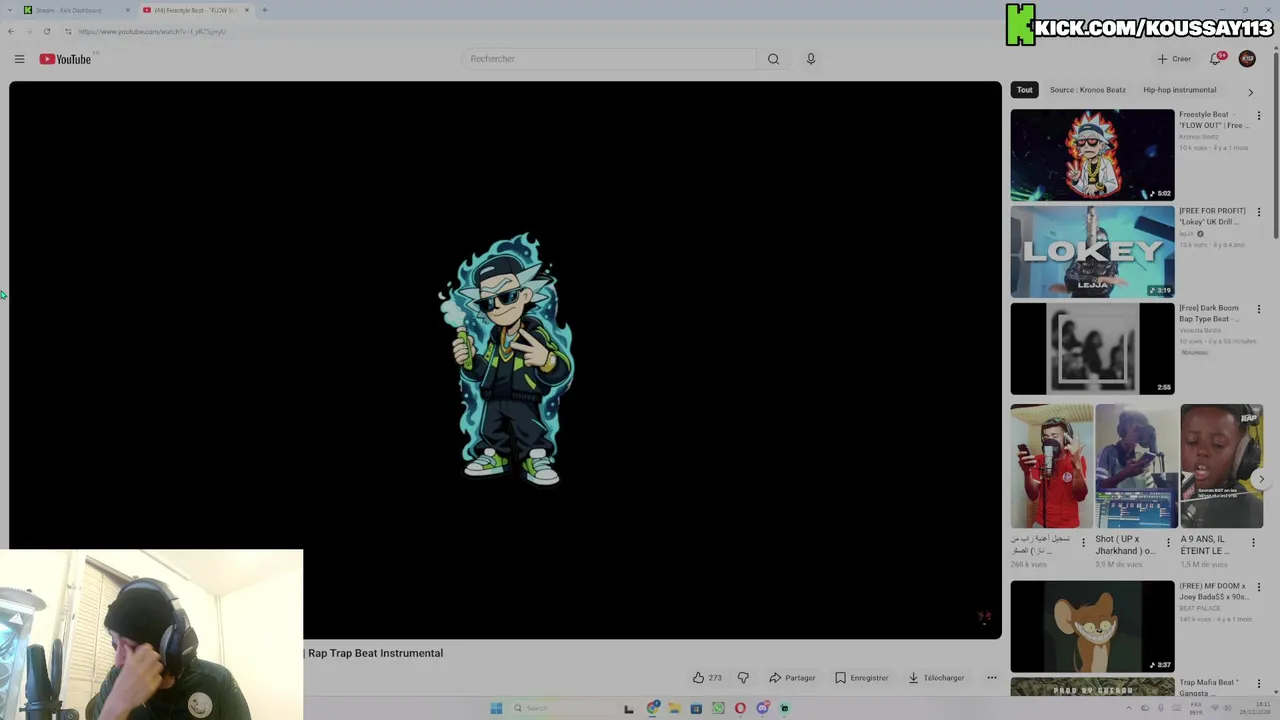Click the Télécharger download button

click(936, 678)
